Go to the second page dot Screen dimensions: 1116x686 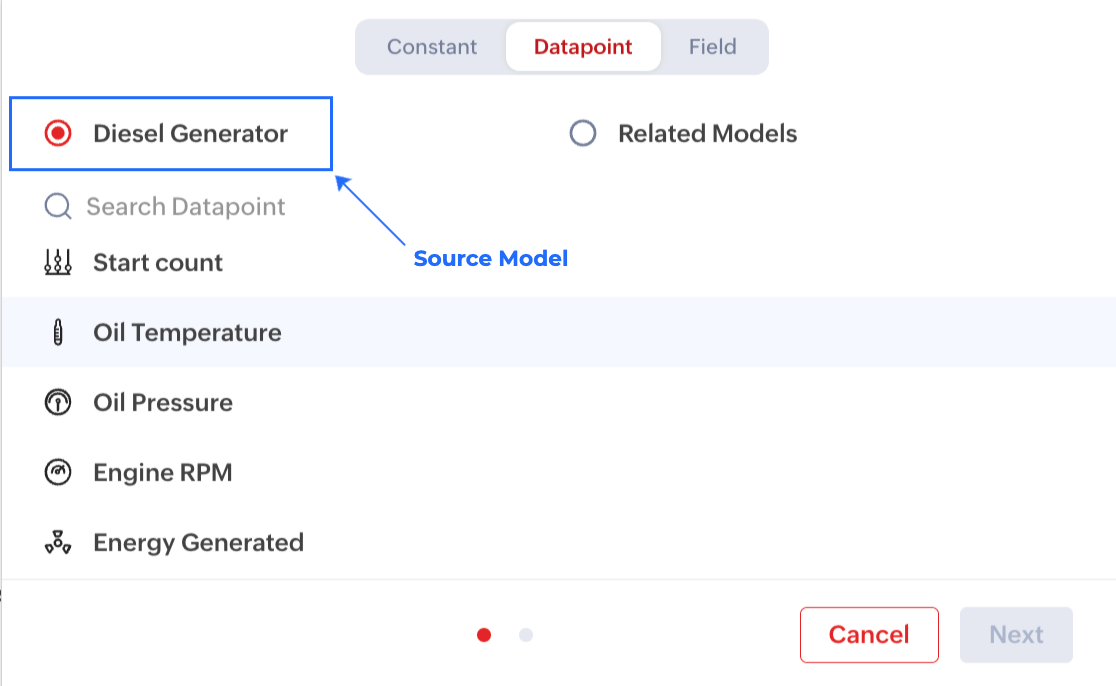coord(526,635)
